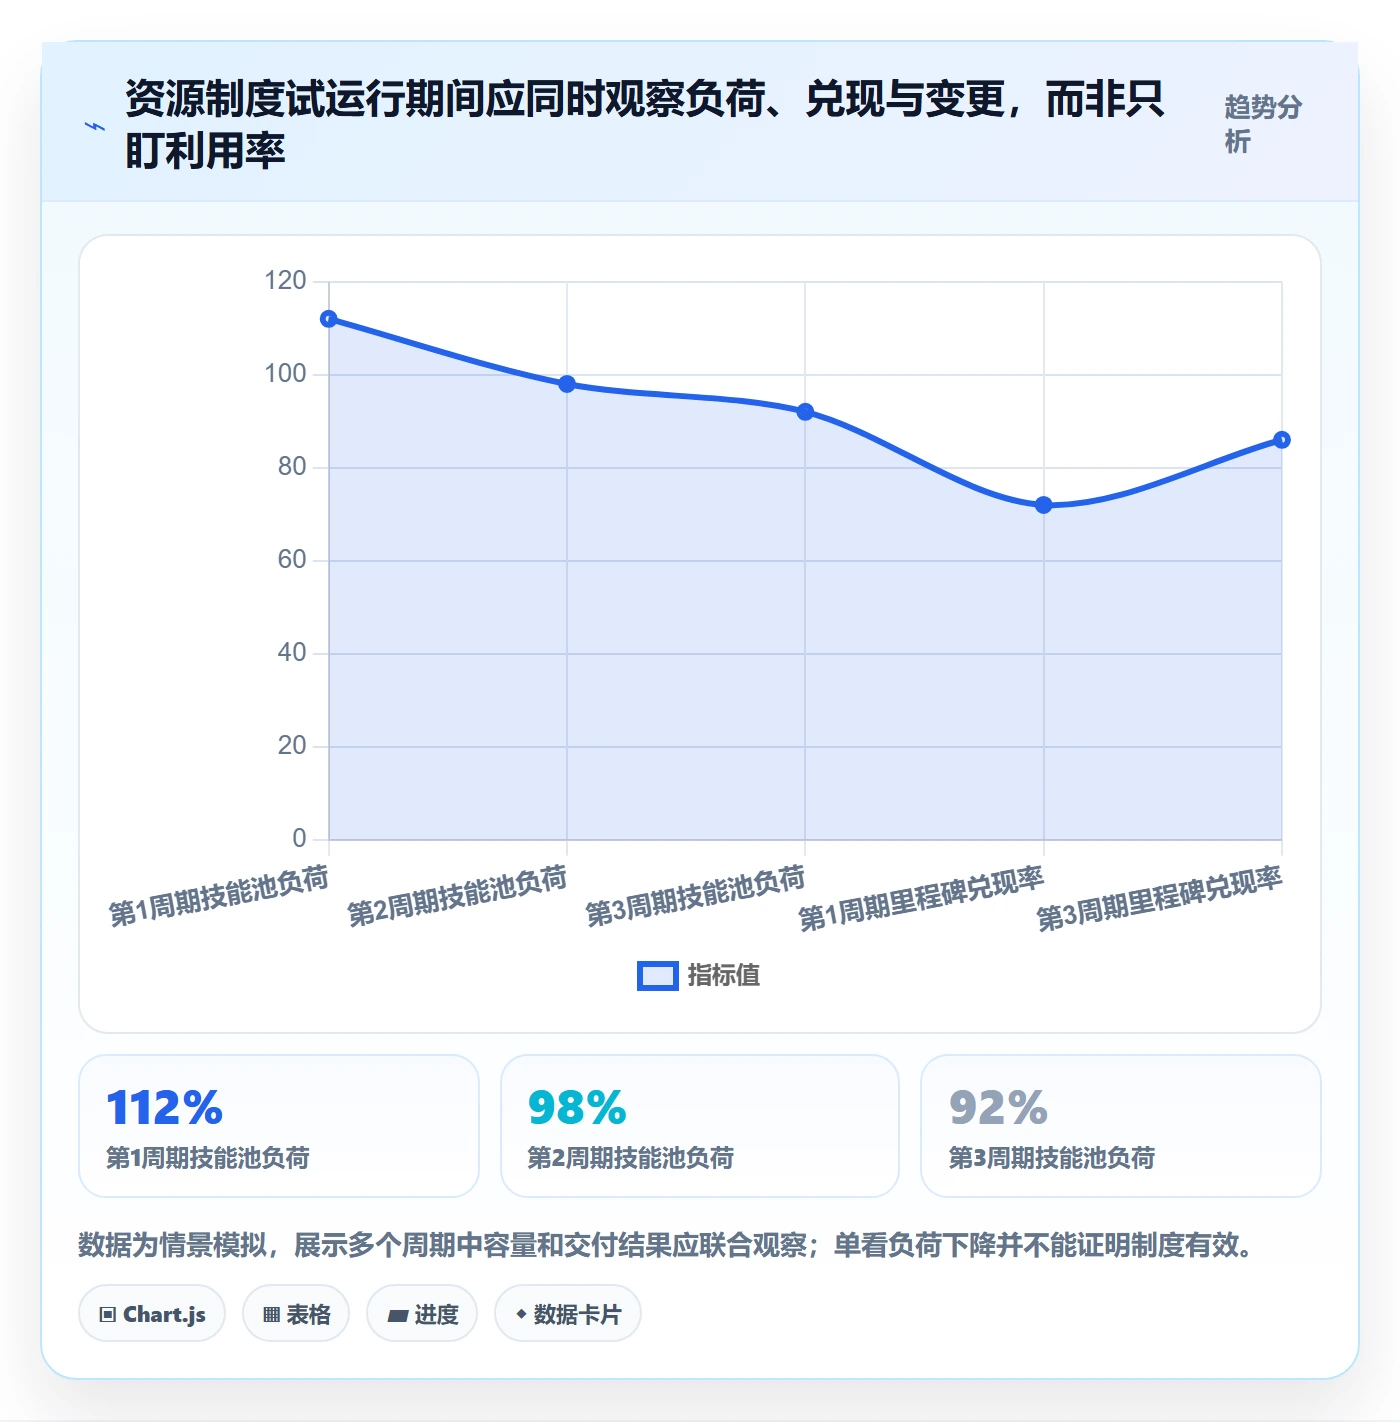The height and width of the screenshot is (1422, 1400).
Task: Click the y-axis value 120
Action: tap(285, 280)
